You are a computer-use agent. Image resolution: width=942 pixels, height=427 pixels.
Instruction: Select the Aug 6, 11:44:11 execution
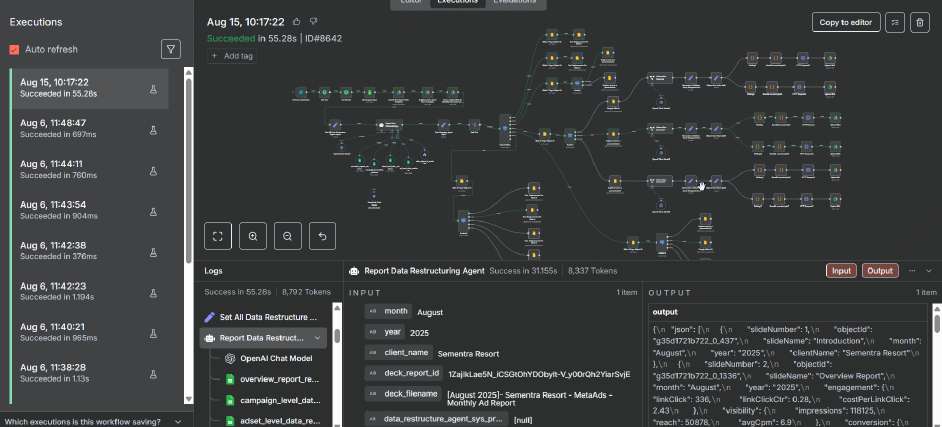click(90, 170)
